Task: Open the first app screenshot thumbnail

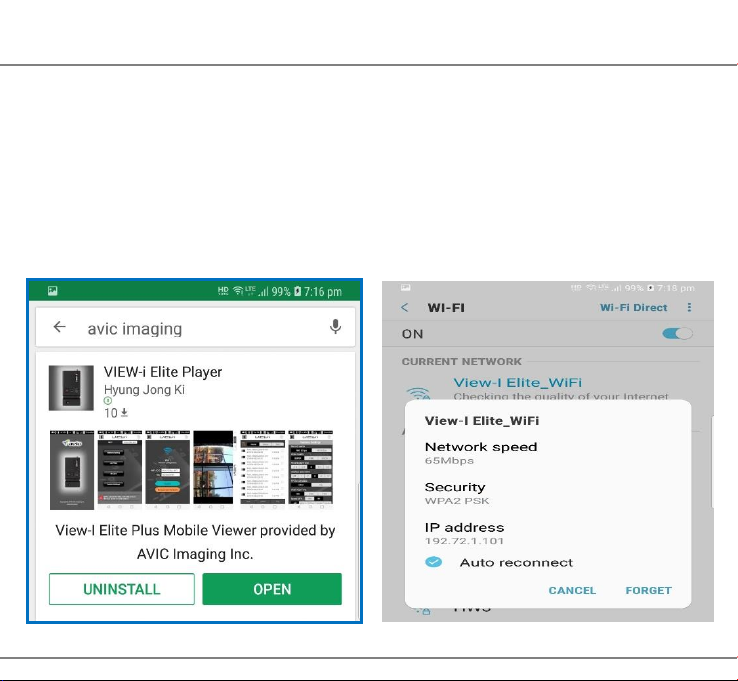Action: coord(71,469)
